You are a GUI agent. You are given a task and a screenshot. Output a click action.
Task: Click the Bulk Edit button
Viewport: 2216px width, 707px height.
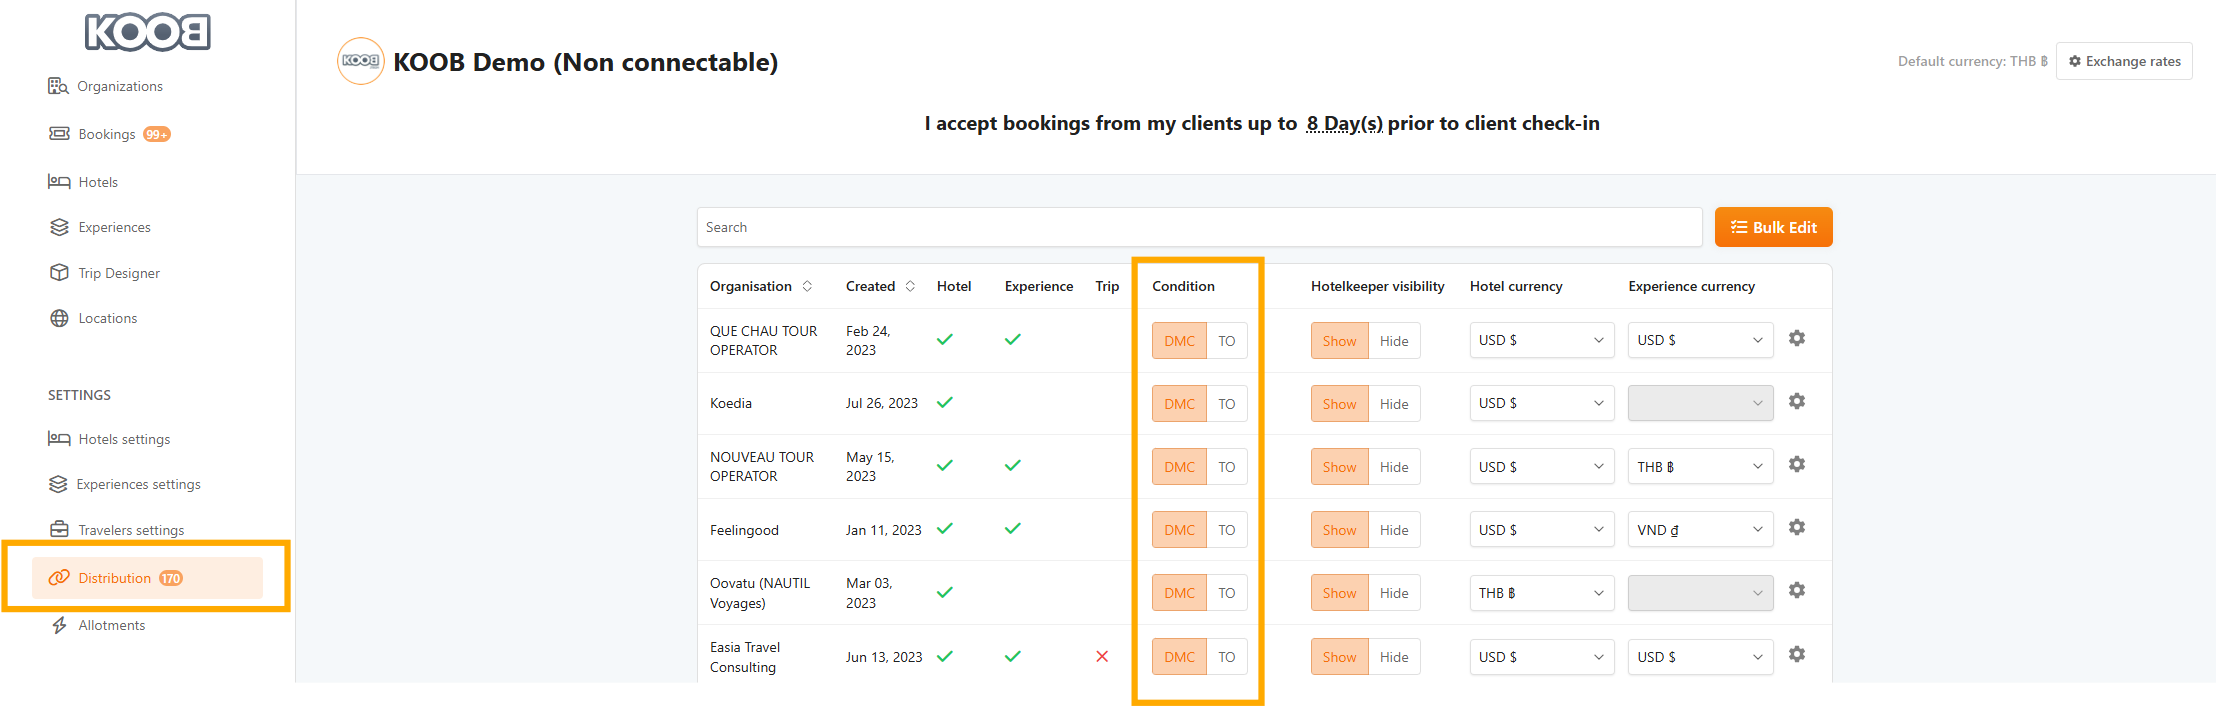click(1773, 227)
